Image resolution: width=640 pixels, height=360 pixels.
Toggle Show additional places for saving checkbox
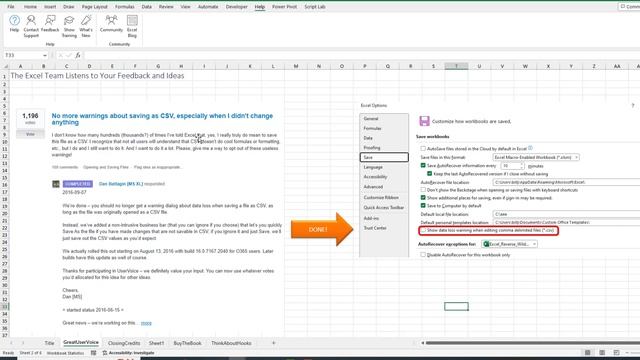pyautogui.click(x=423, y=198)
